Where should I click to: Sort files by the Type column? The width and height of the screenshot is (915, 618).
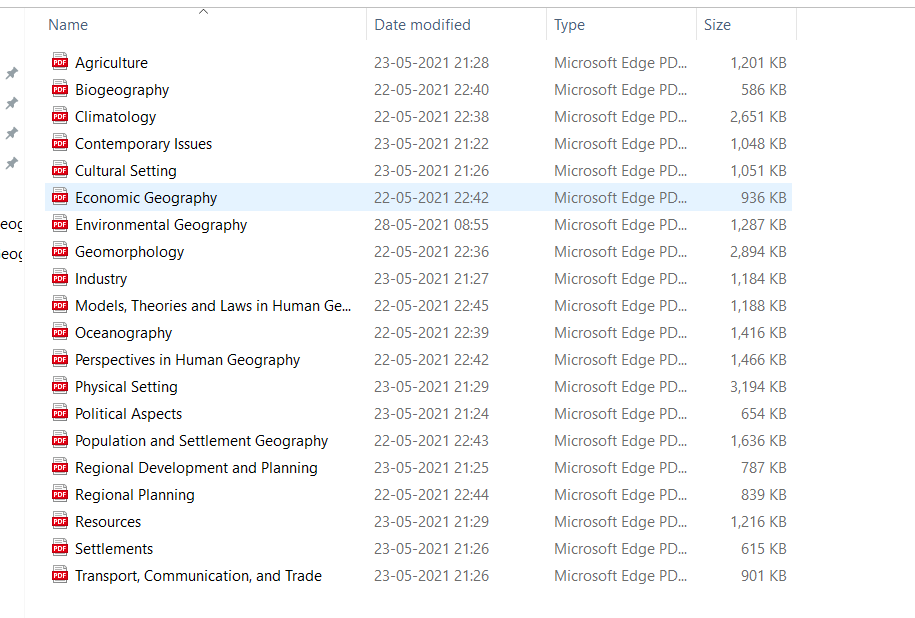click(x=569, y=25)
